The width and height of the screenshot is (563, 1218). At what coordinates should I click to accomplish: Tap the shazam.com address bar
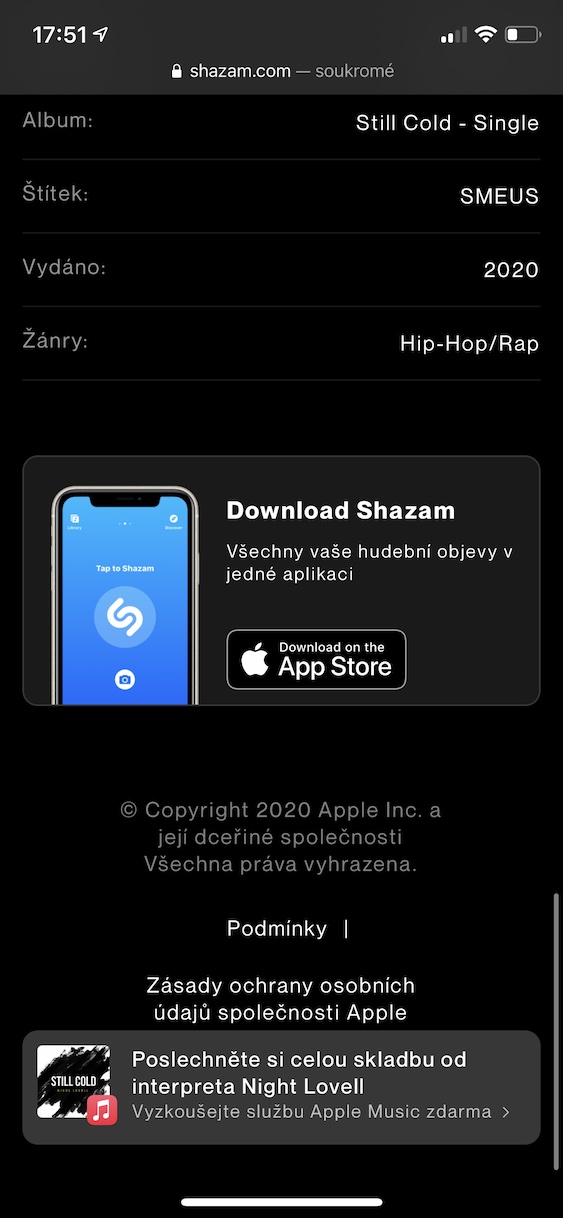pos(282,71)
